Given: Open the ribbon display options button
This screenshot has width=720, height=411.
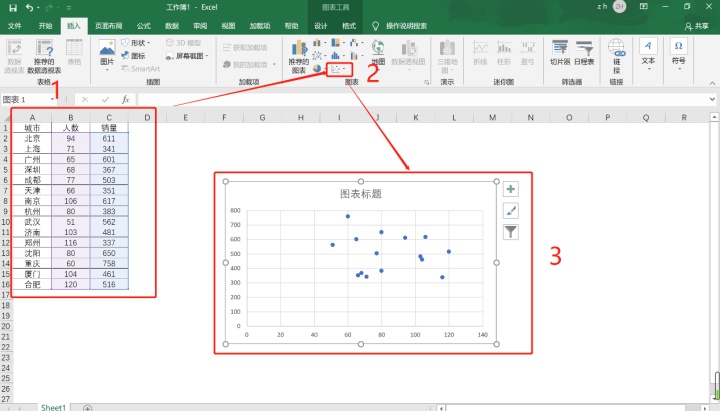Looking at the screenshot, I should pyautogui.click(x=644, y=6).
